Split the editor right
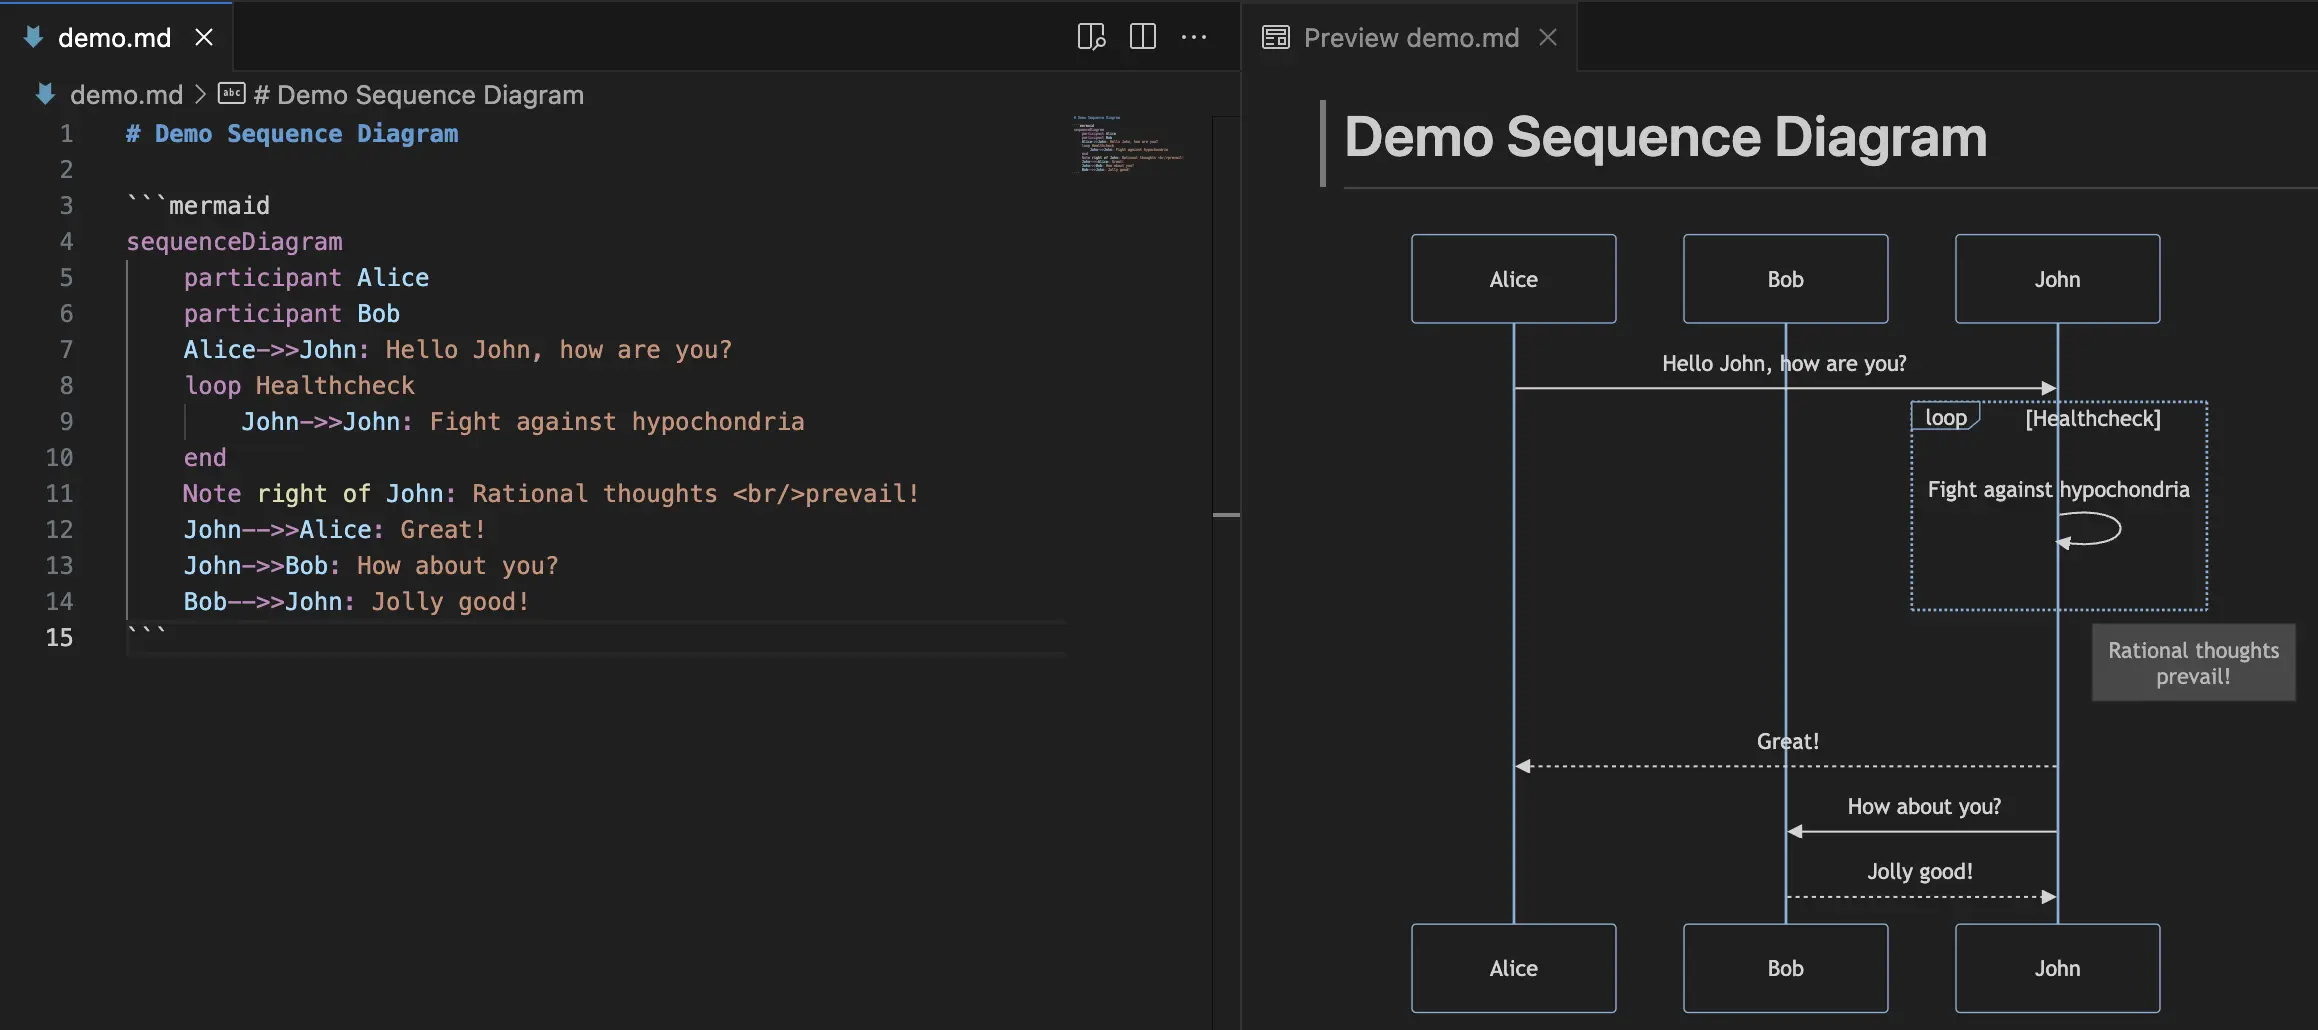 click(x=1142, y=37)
